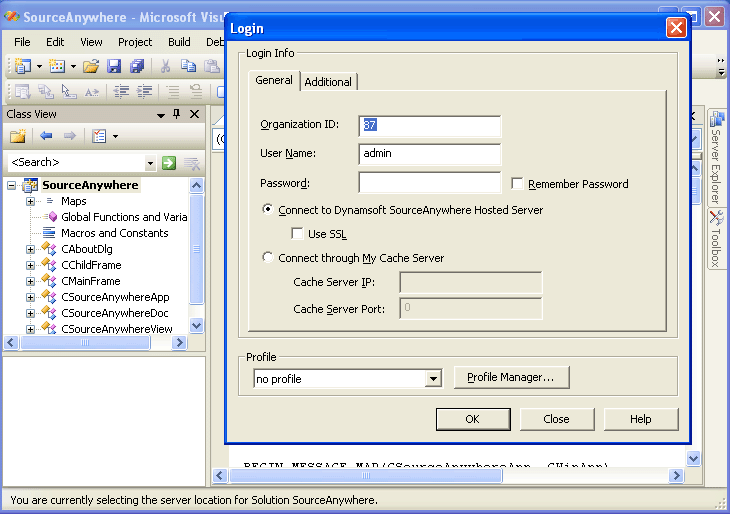This screenshot has width=730, height=514.
Task: Open the Profile Manager
Action: pyautogui.click(x=511, y=377)
